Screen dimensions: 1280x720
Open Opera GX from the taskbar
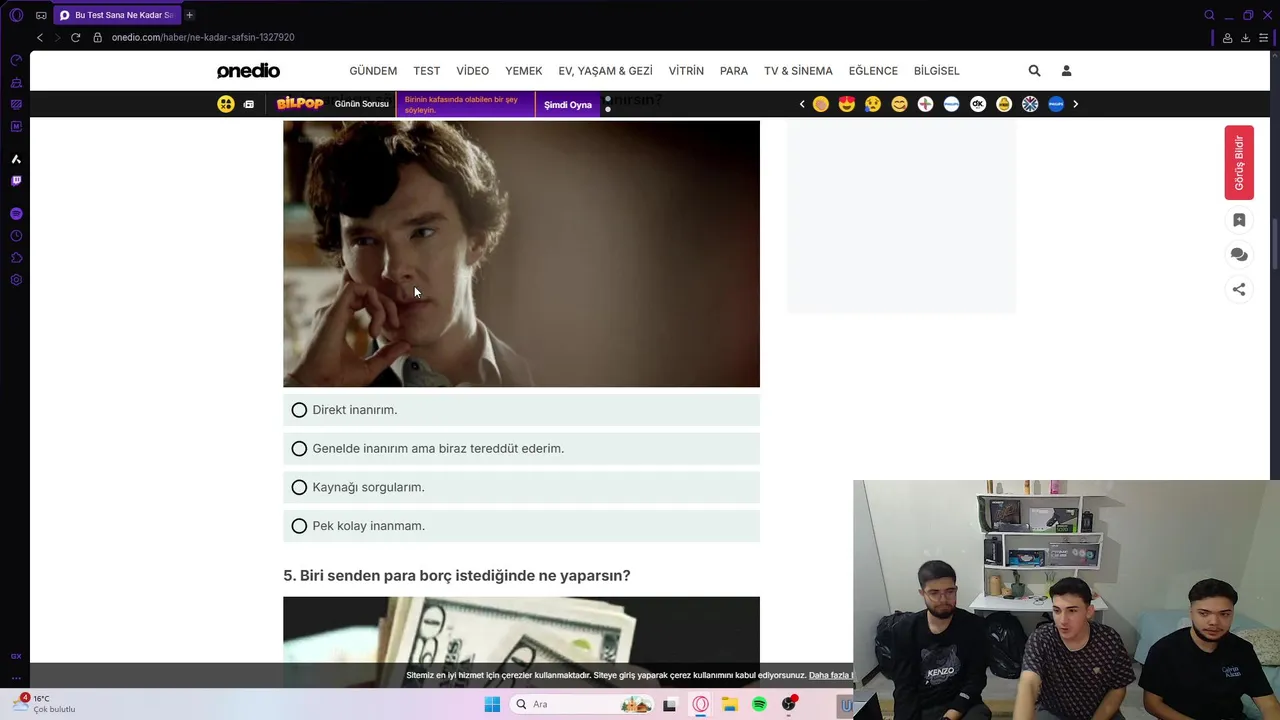point(700,704)
